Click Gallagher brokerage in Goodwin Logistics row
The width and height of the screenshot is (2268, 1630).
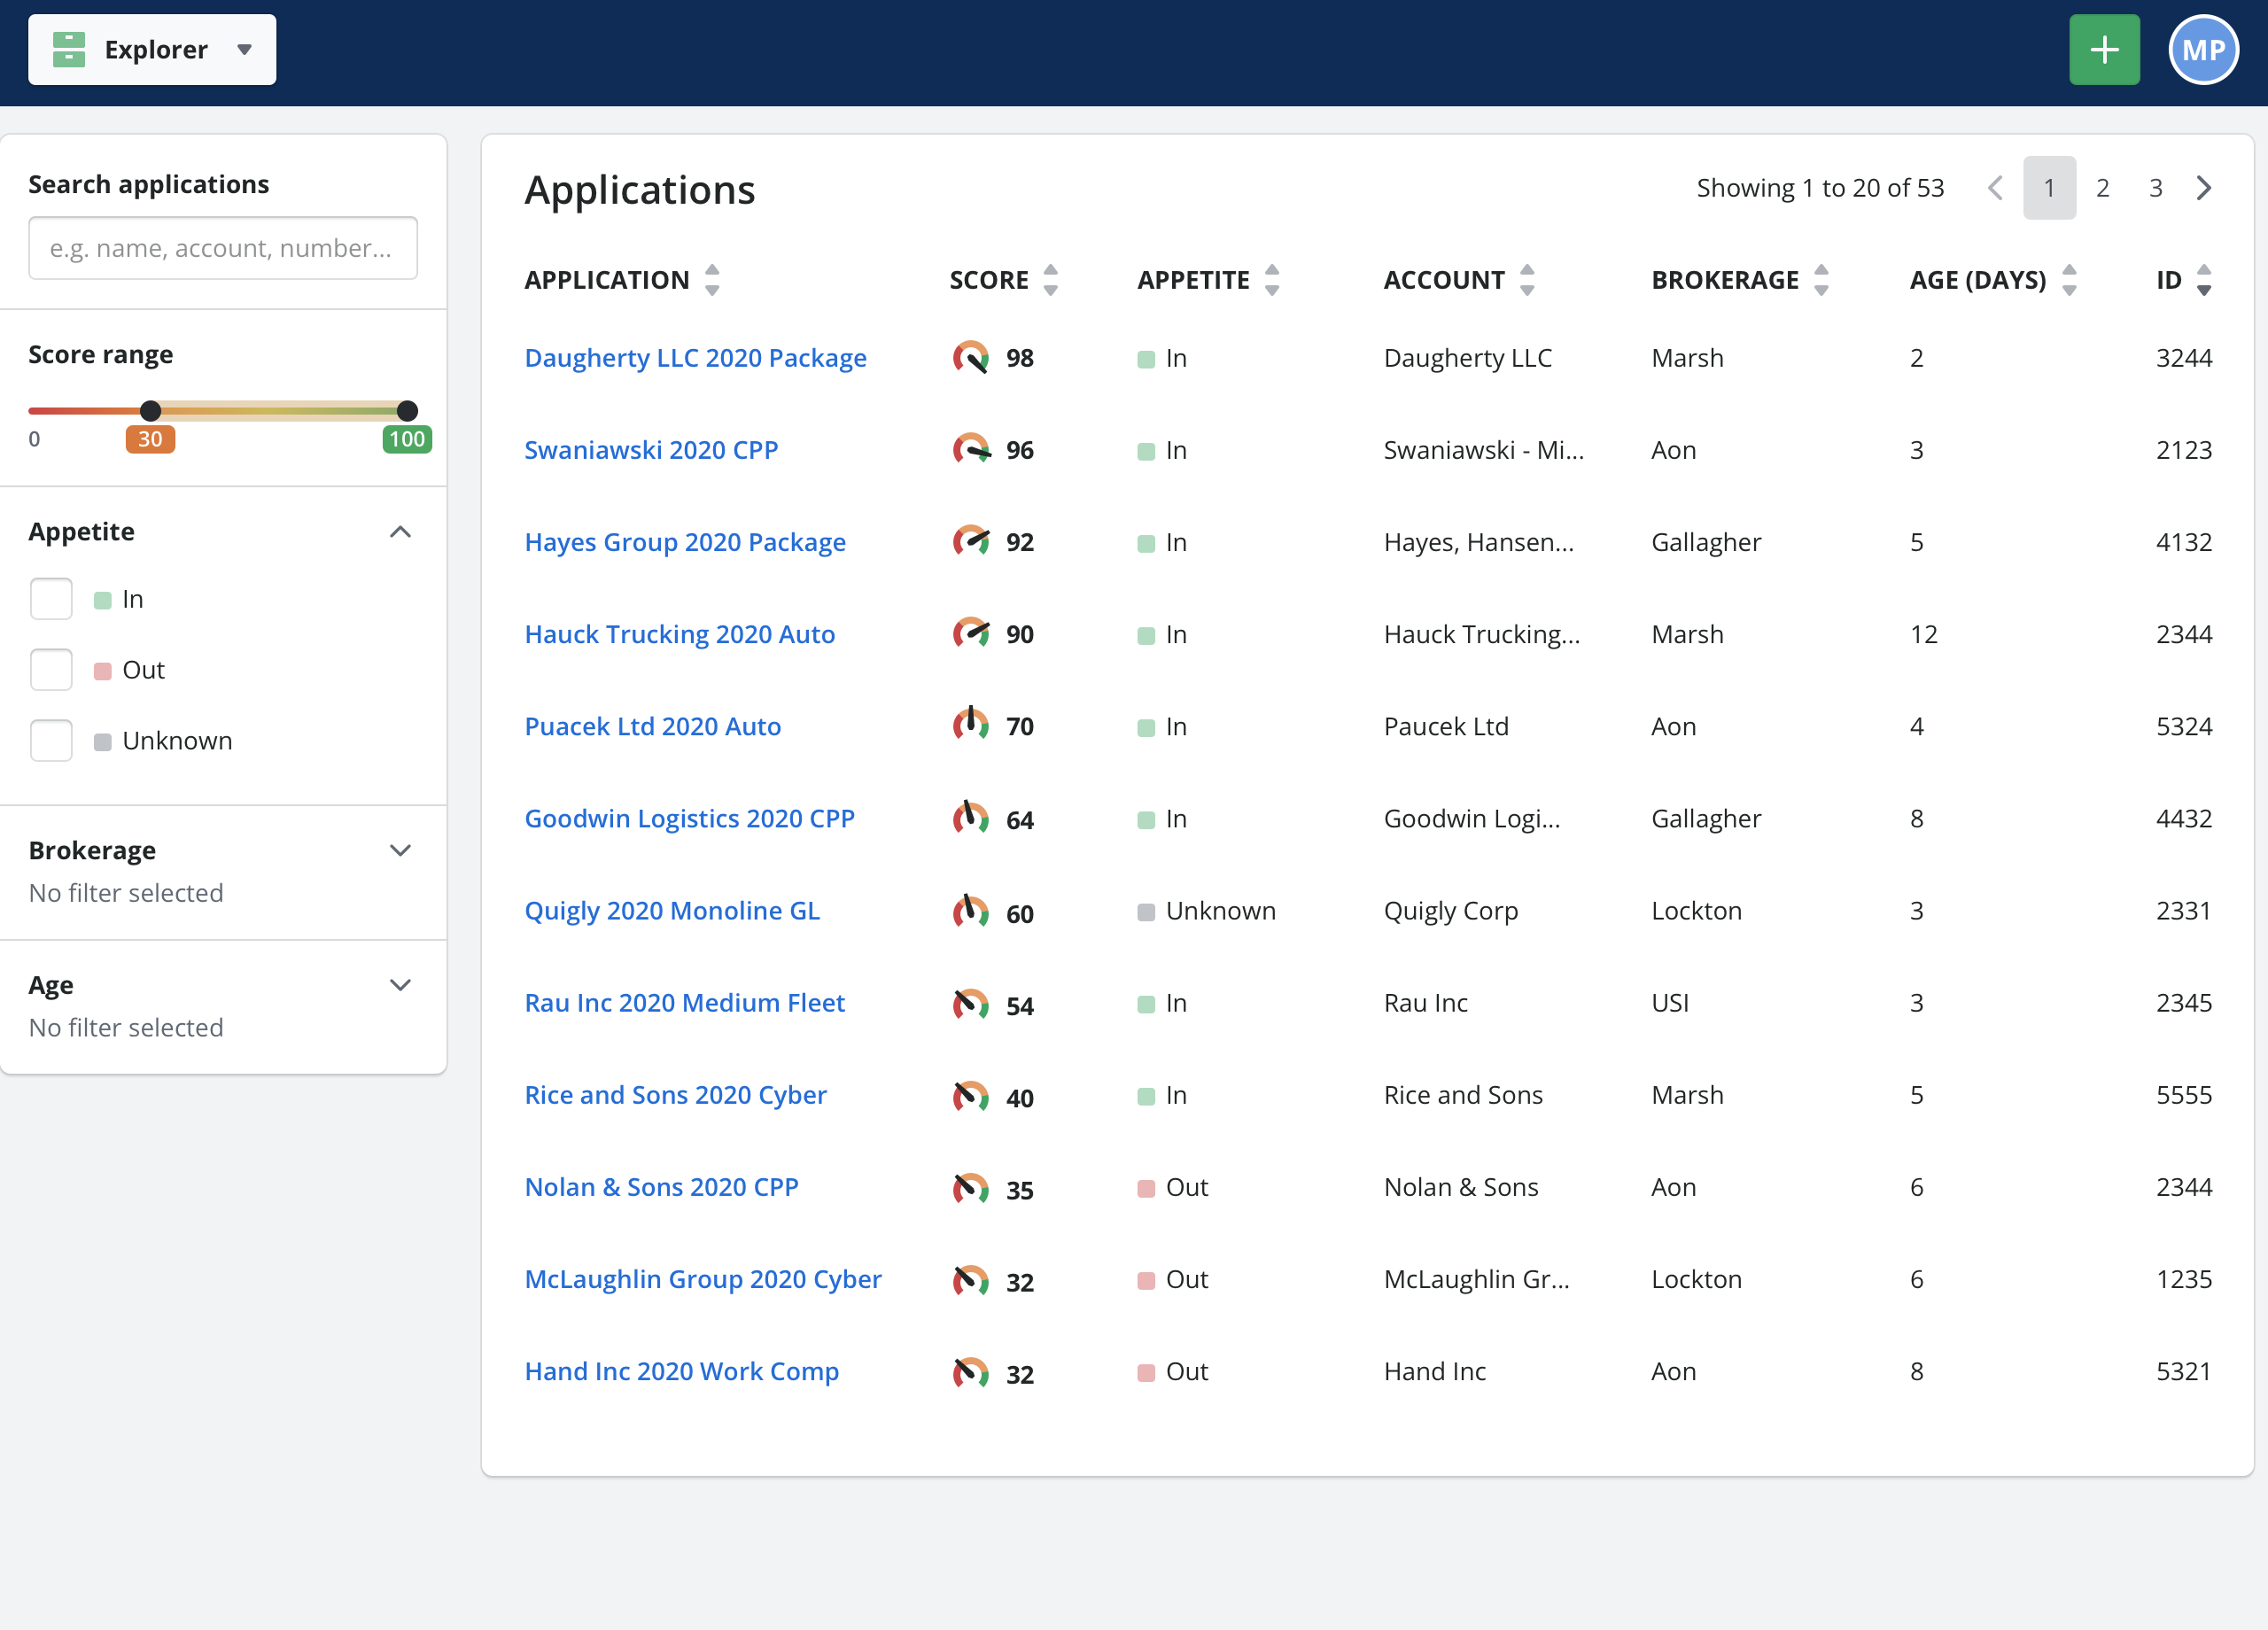pyautogui.click(x=1706, y=819)
